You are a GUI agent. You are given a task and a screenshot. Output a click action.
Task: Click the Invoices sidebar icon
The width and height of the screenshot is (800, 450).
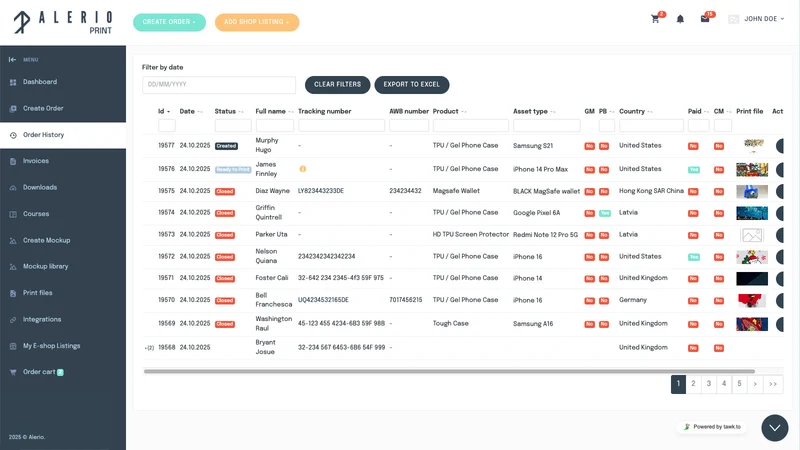pyautogui.click(x=13, y=161)
